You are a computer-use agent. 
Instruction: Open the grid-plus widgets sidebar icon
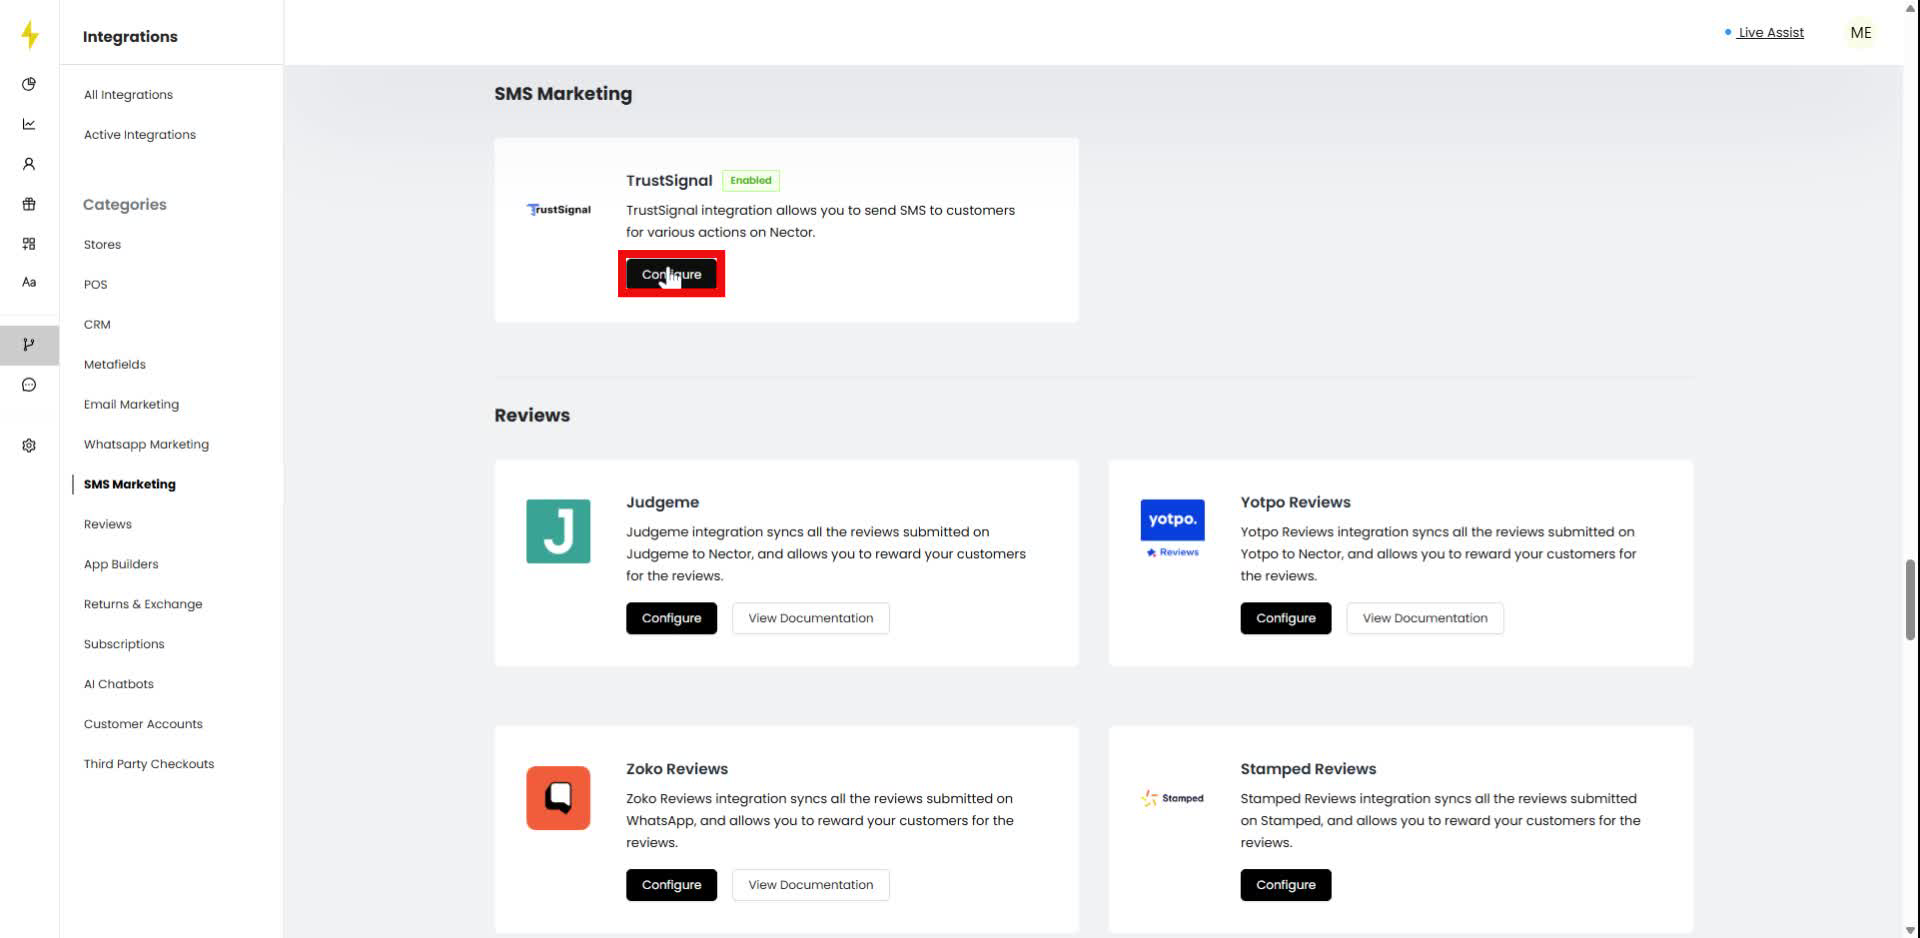tap(29, 244)
